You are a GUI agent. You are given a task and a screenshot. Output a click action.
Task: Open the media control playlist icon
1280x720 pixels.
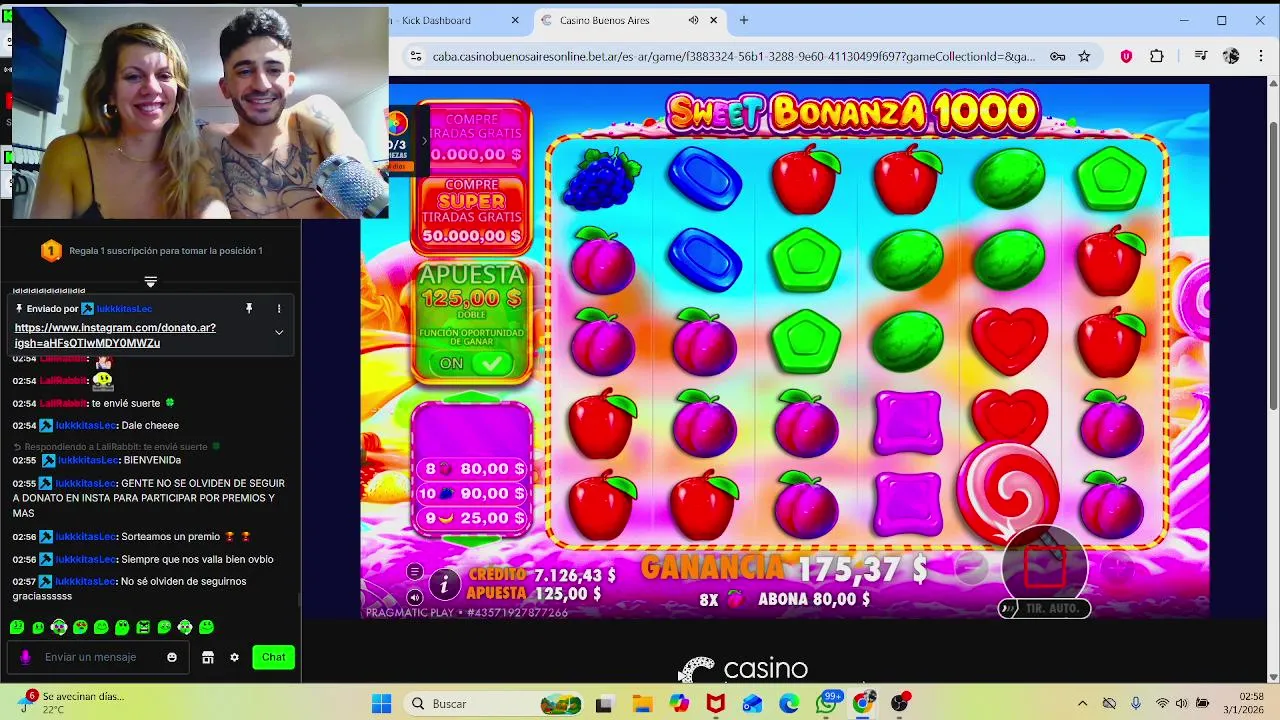(x=1201, y=57)
